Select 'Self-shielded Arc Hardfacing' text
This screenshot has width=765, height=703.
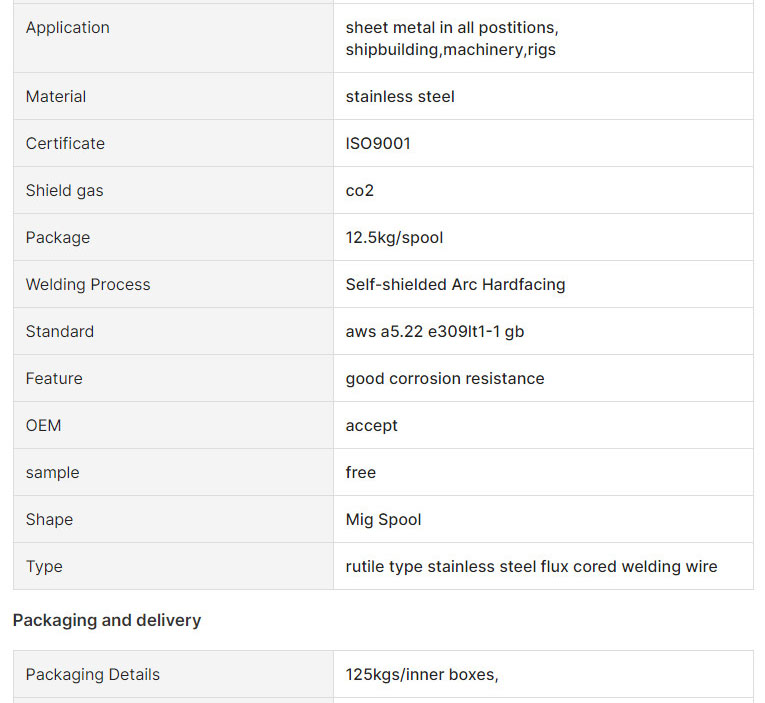click(x=455, y=285)
